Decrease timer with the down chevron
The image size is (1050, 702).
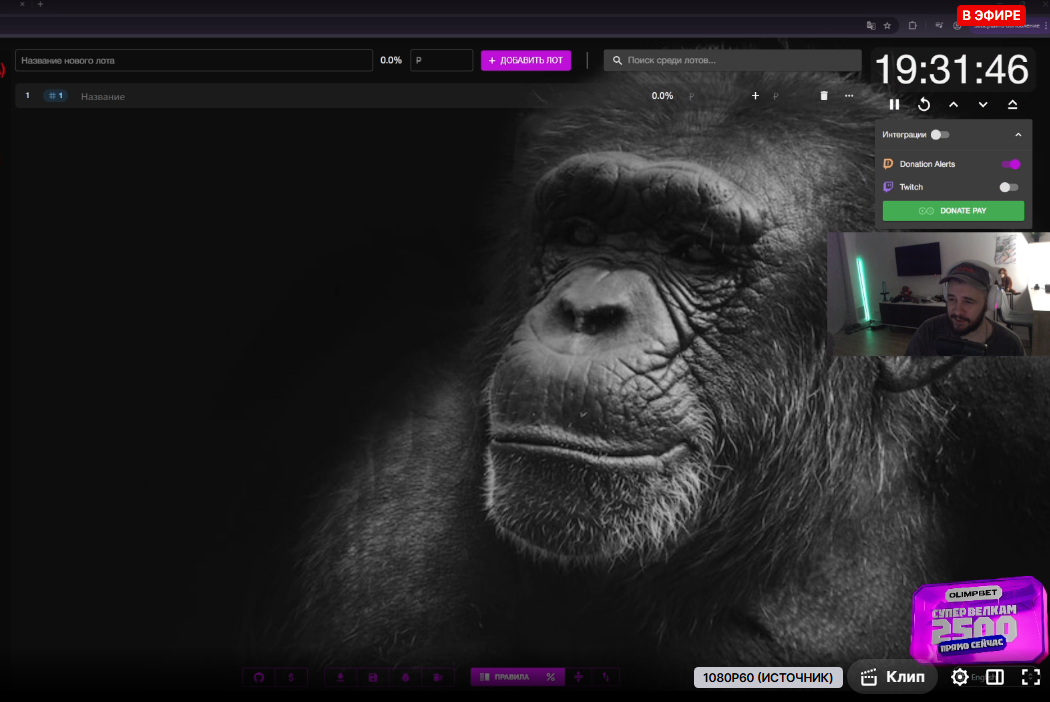[x=982, y=104]
